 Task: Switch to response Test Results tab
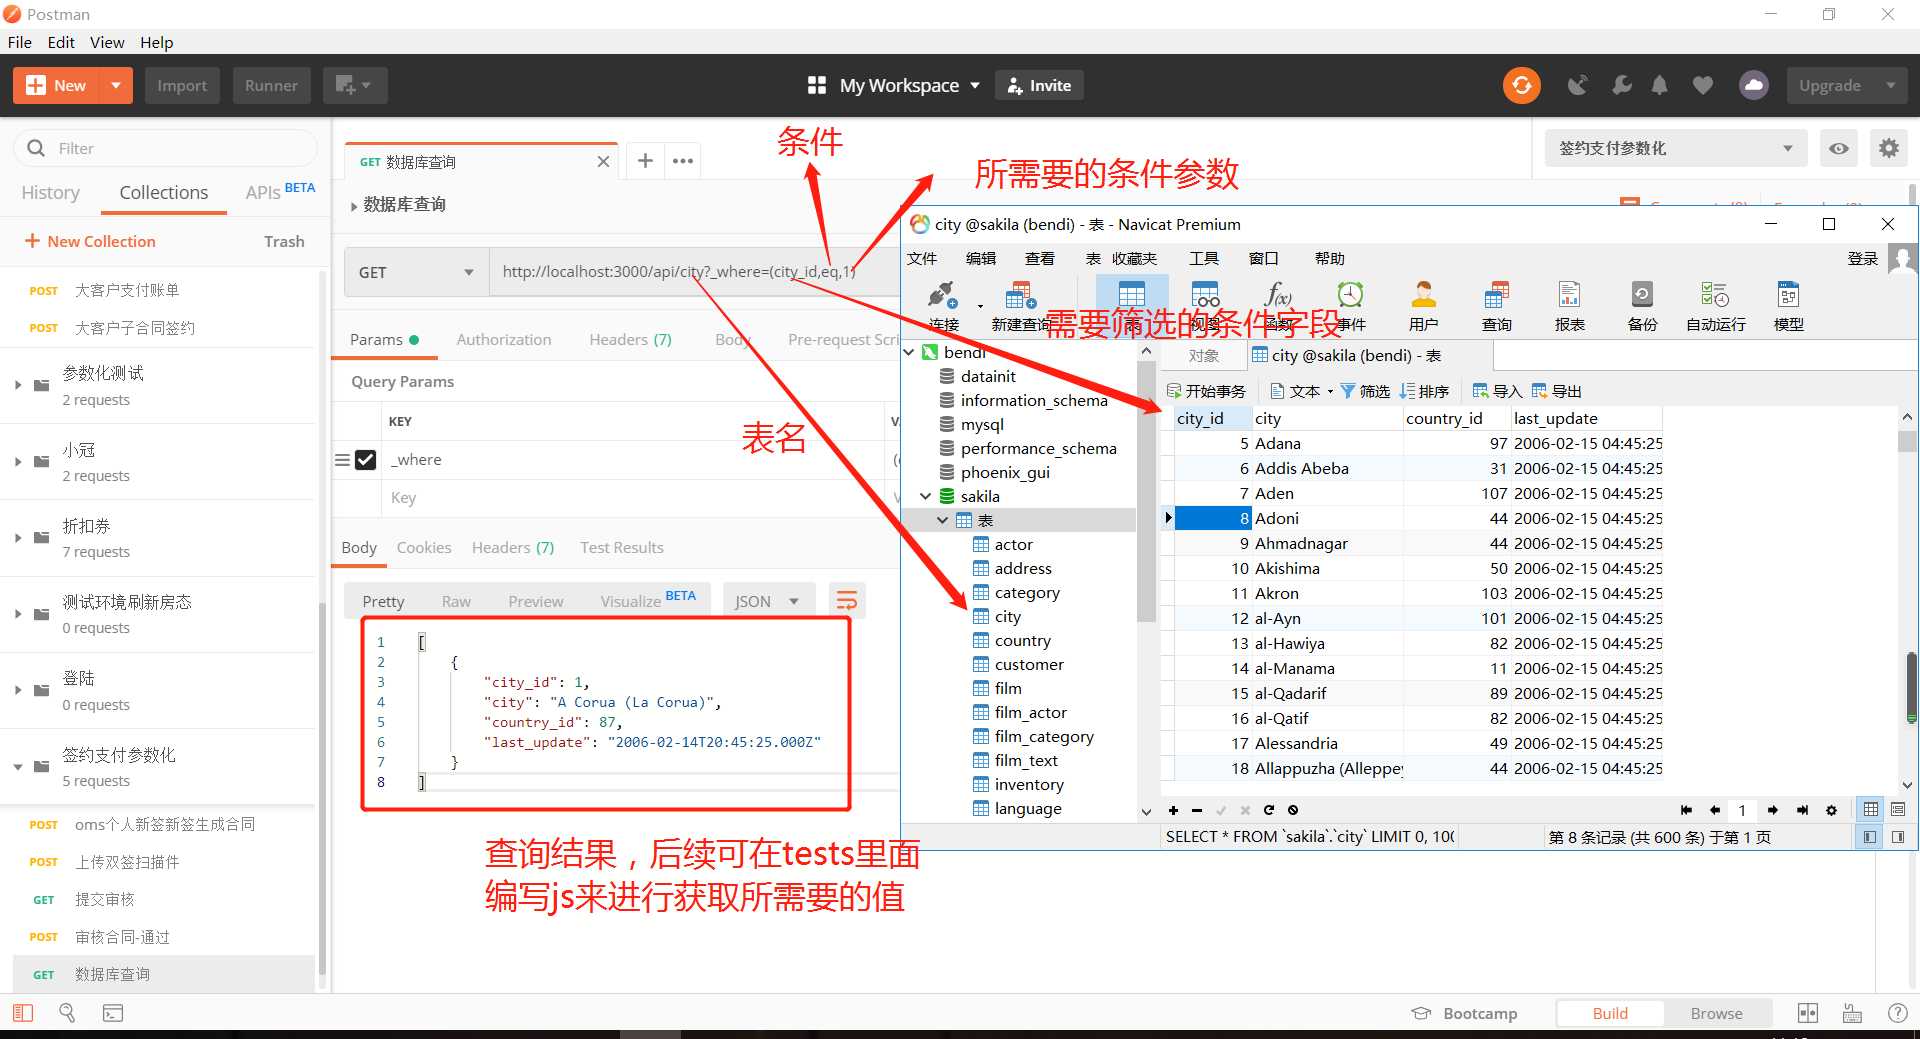point(622,548)
